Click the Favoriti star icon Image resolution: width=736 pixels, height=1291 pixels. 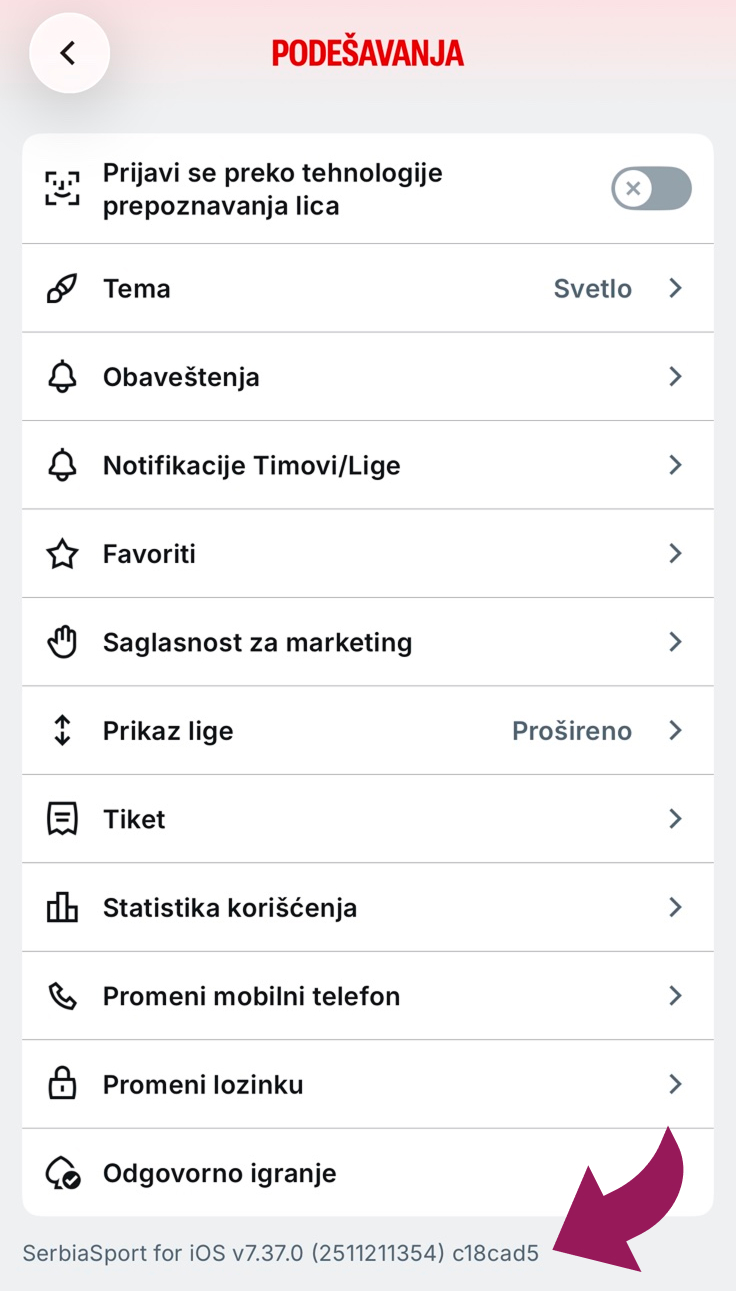(62, 553)
